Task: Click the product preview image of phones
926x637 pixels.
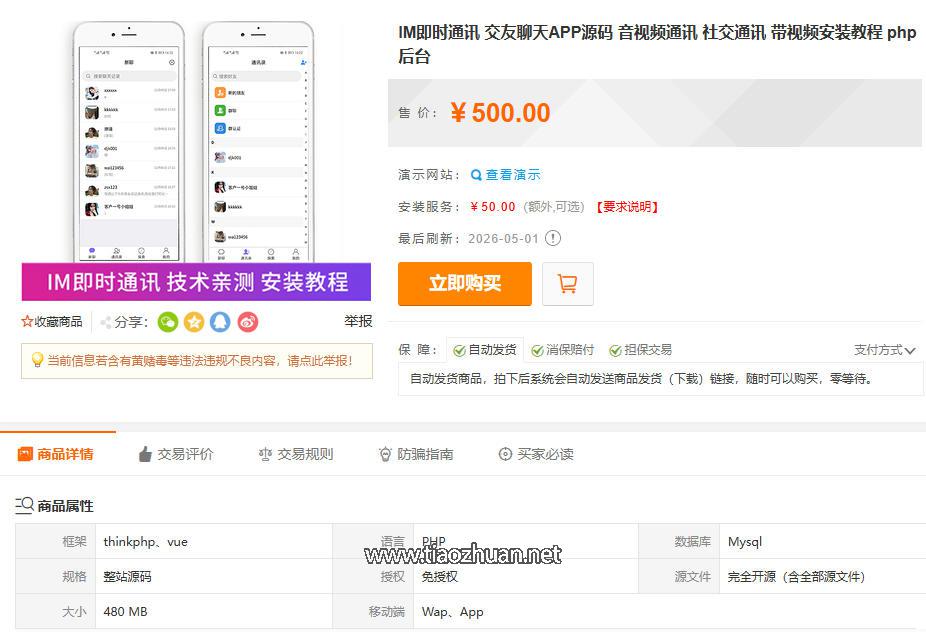Action: (196, 159)
